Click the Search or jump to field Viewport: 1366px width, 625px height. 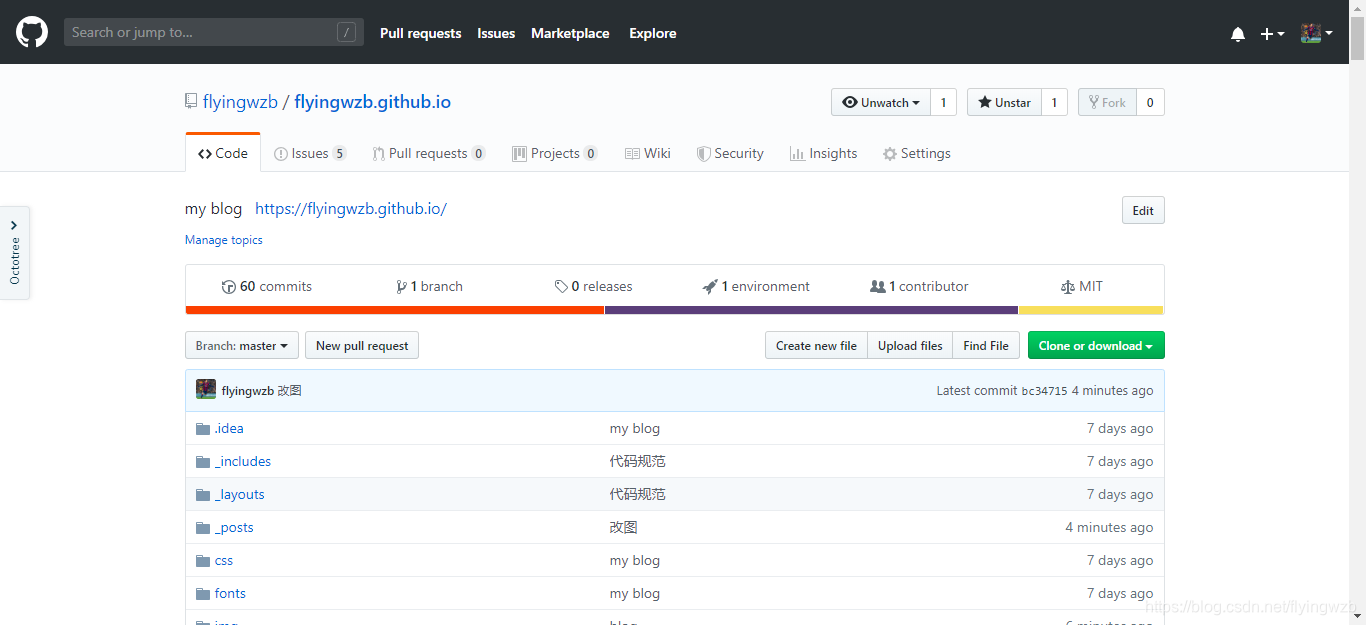214,32
